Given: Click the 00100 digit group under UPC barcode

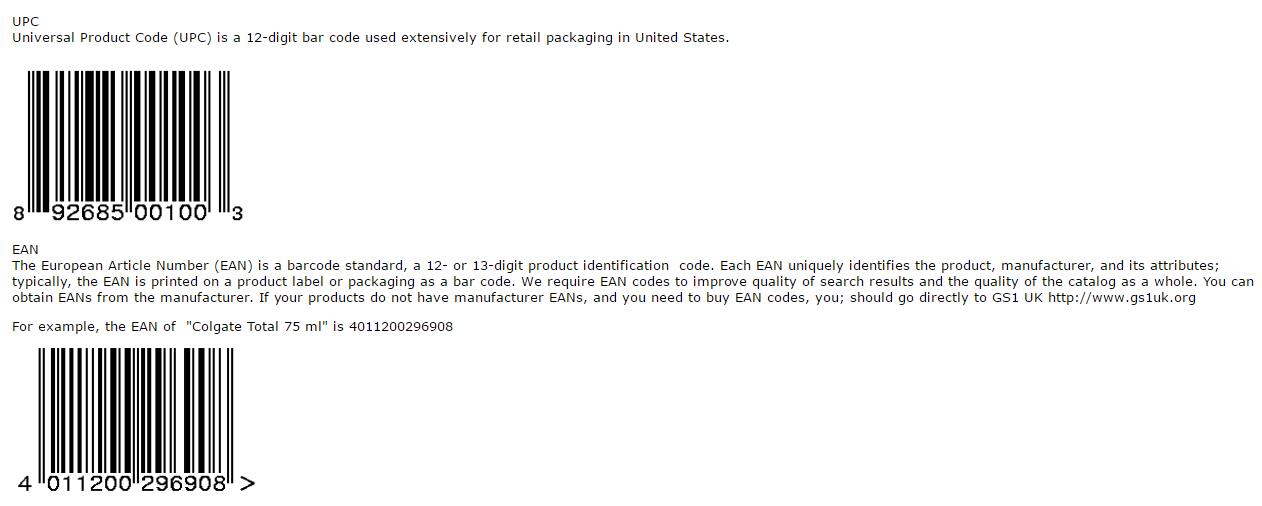Looking at the screenshot, I should pyautogui.click(x=170, y=213).
